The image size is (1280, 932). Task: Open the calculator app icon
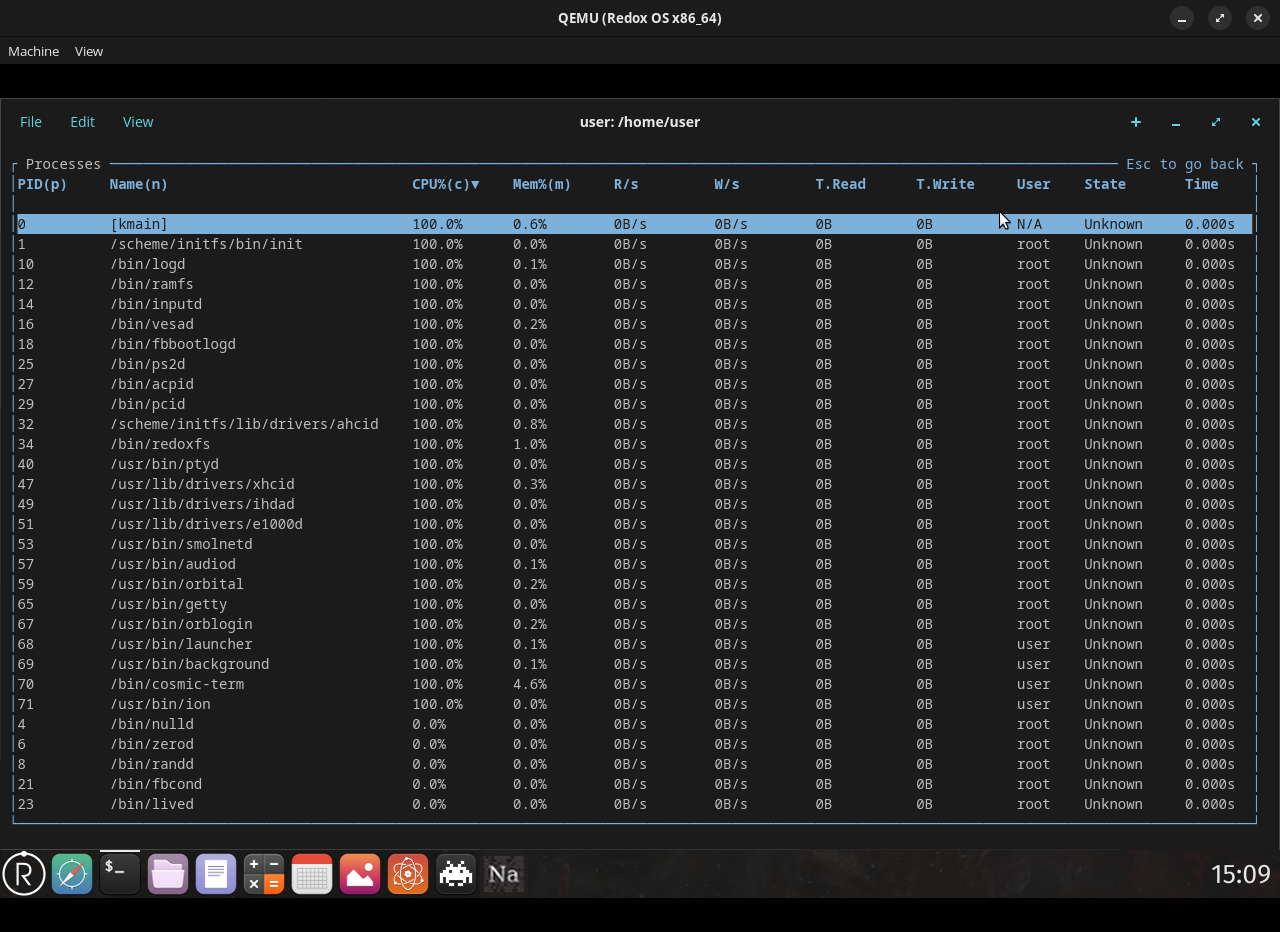(x=264, y=874)
